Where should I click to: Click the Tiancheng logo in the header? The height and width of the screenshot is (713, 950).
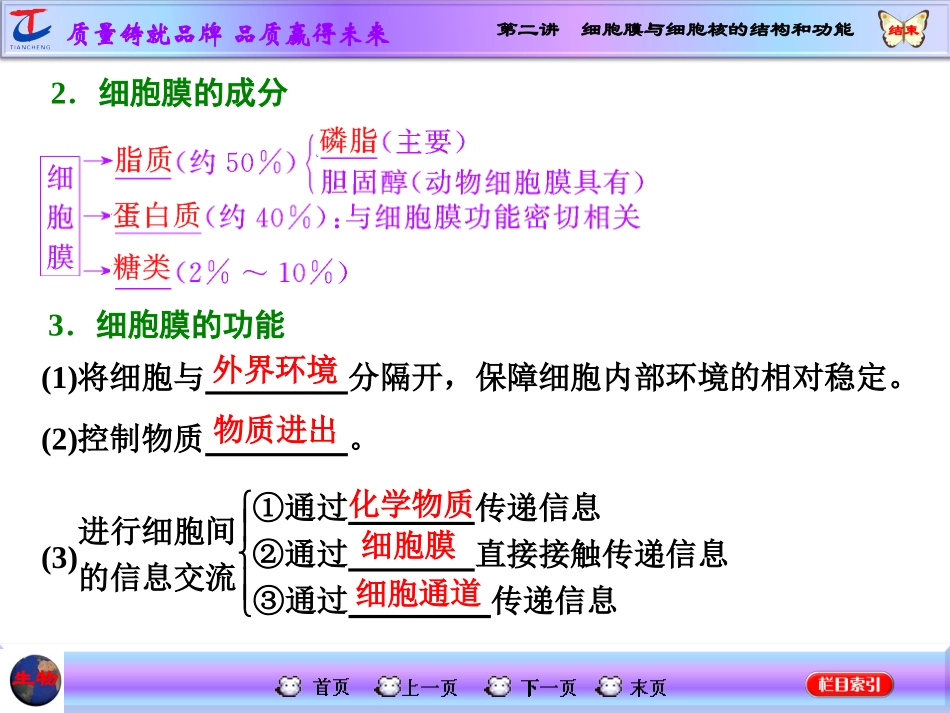[30, 29]
